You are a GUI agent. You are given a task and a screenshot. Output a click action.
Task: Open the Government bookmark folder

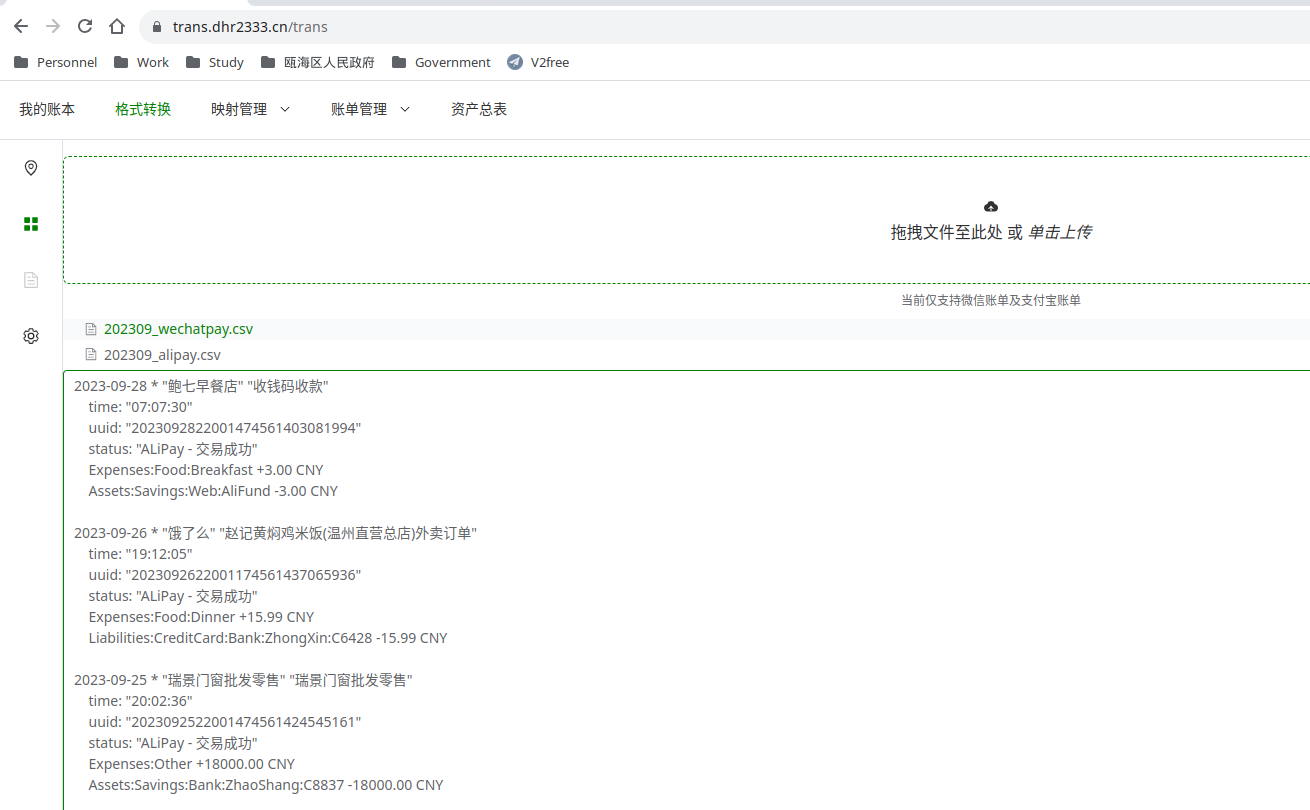[440, 62]
